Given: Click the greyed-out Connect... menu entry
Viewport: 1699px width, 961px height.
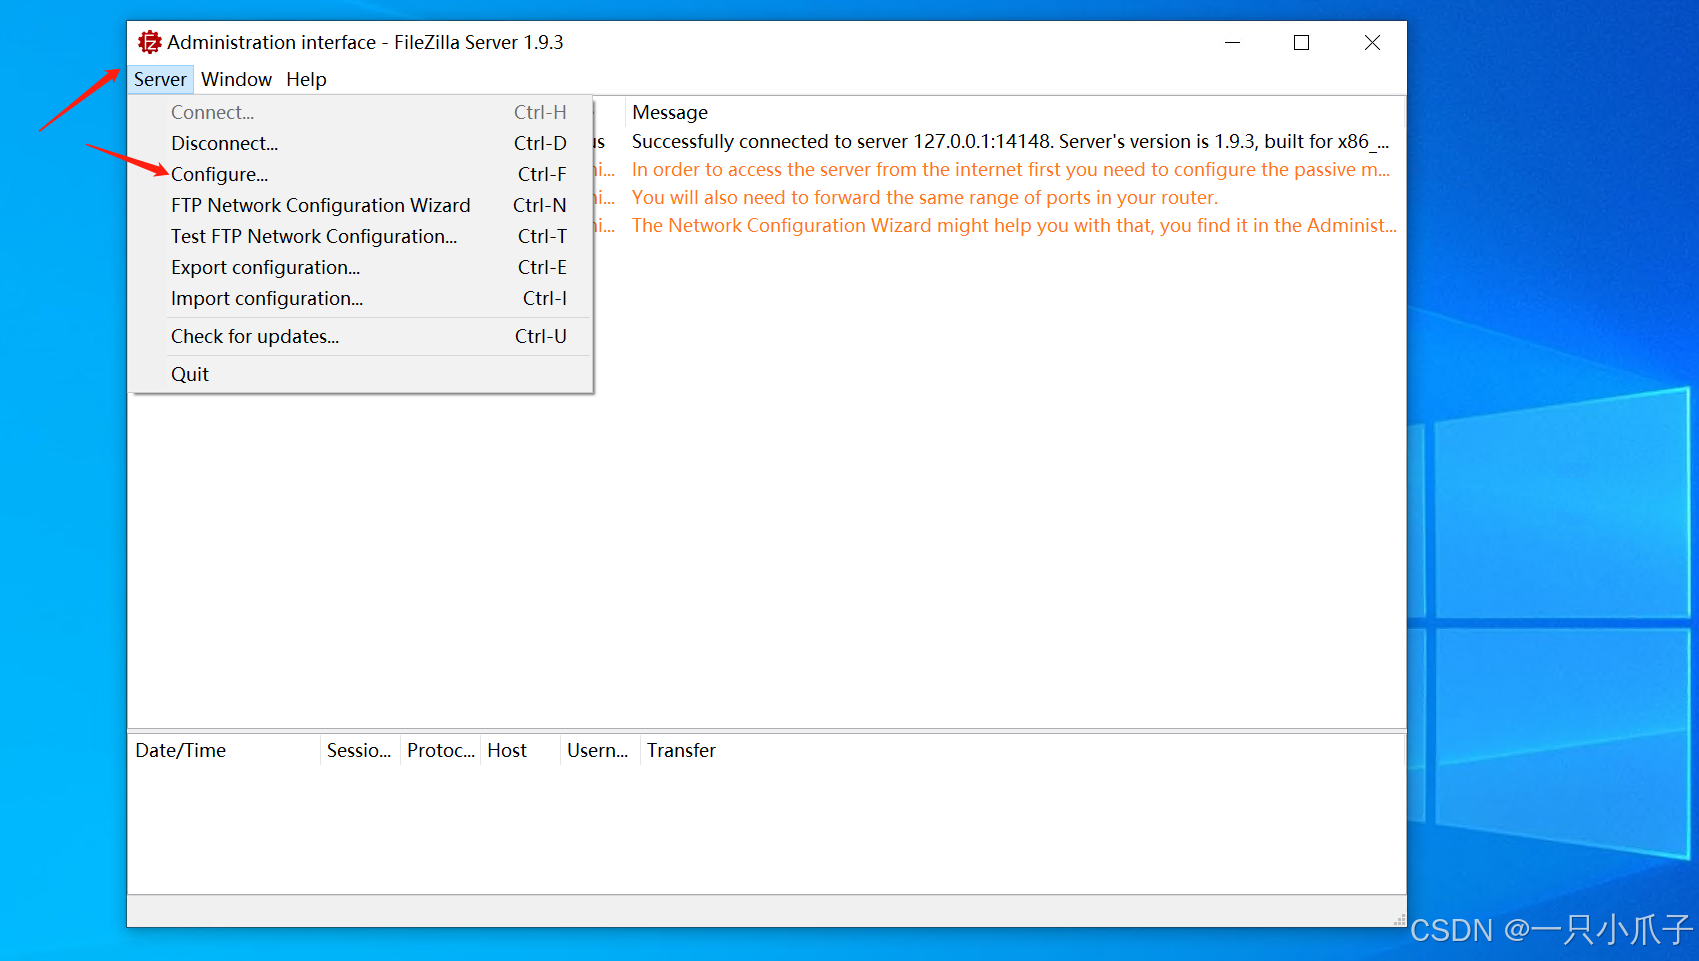Looking at the screenshot, I should point(361,112).
